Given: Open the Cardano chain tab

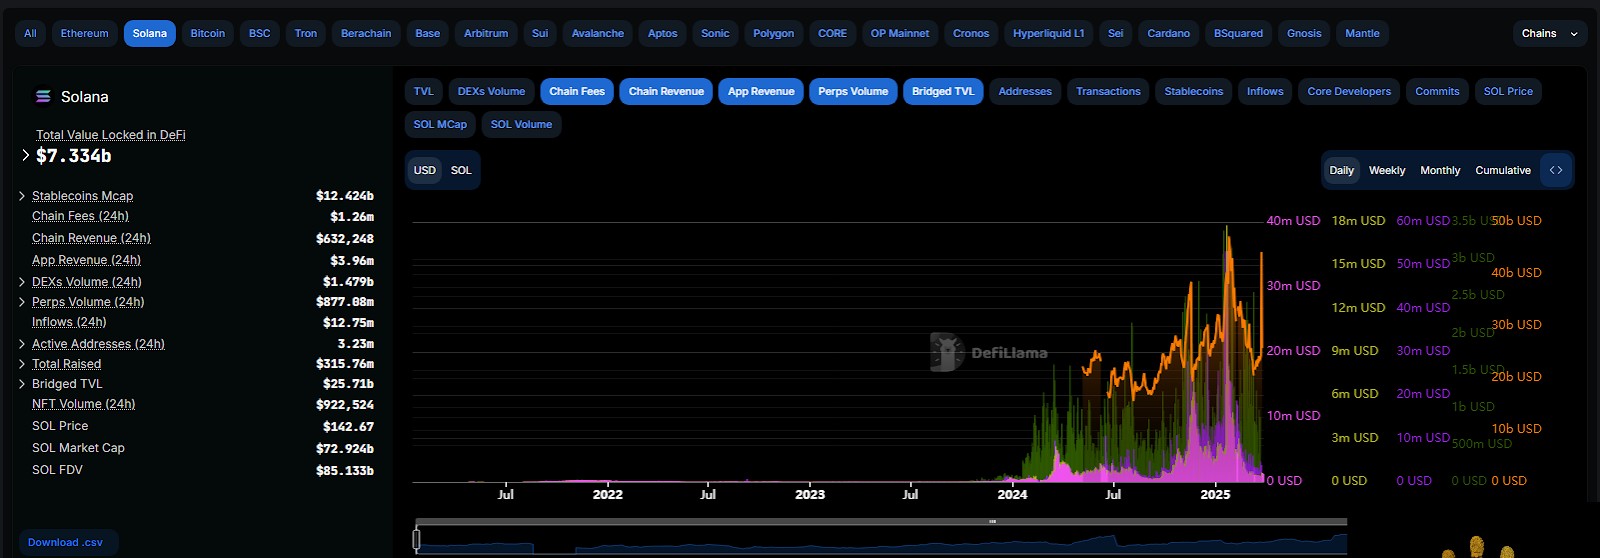Looking at the screenshot, I should (x=1169, y=33).
